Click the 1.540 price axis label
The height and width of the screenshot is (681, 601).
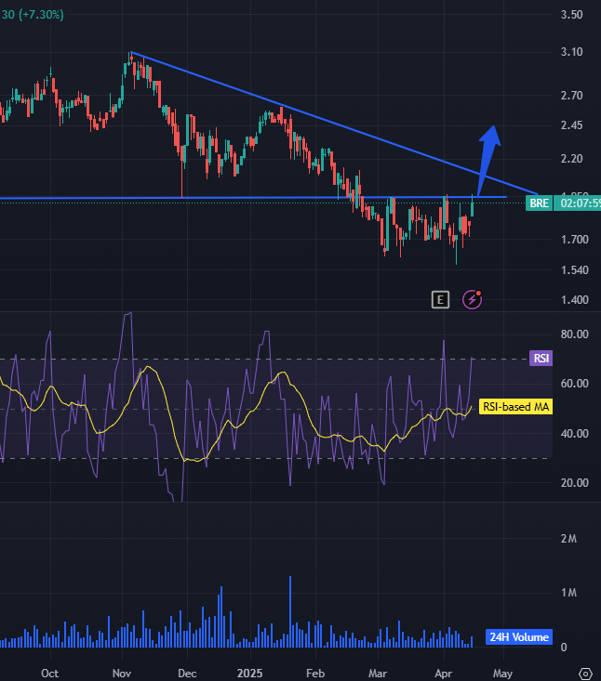point(575,270)
